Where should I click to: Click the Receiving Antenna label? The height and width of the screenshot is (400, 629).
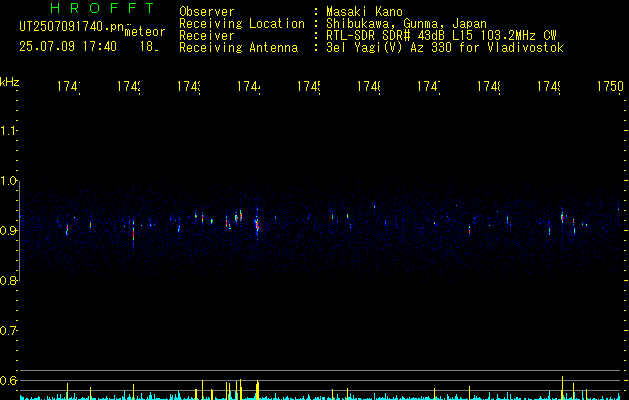point(239,48)
